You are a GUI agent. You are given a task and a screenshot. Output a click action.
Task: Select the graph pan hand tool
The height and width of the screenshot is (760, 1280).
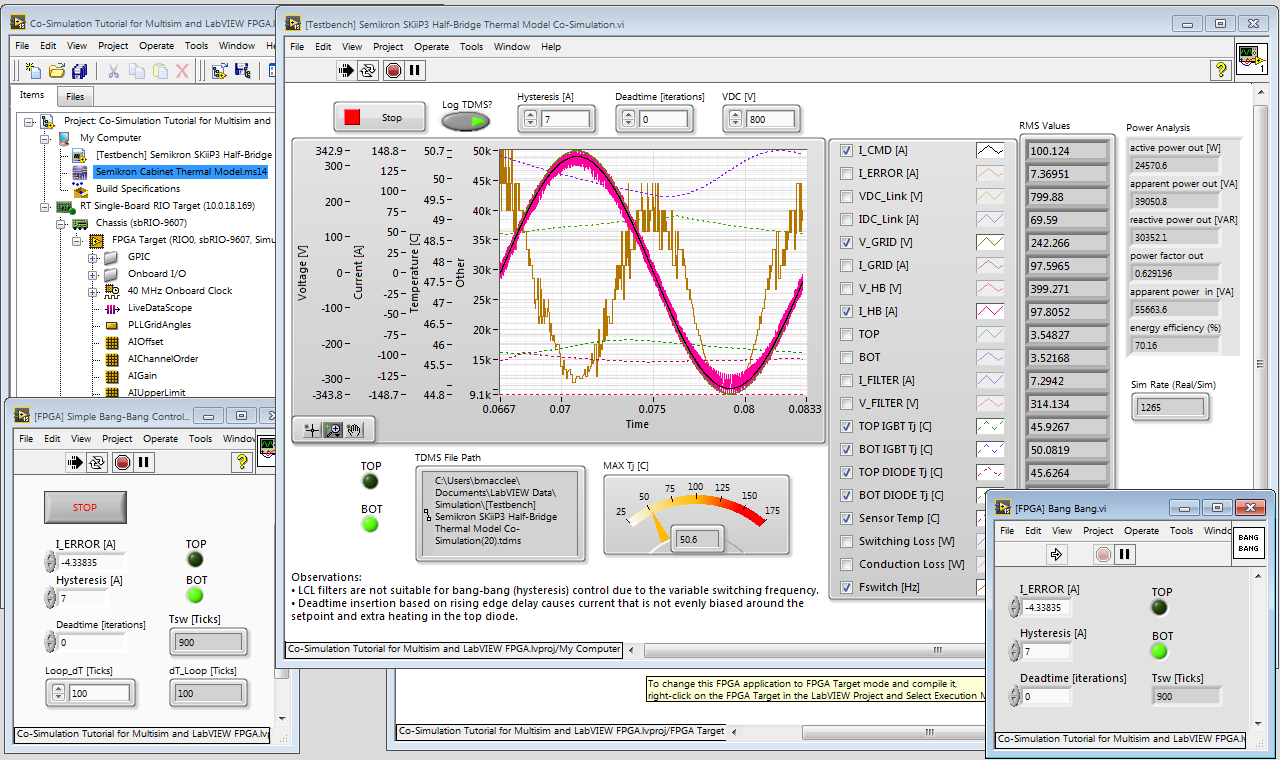pos(355,429)
